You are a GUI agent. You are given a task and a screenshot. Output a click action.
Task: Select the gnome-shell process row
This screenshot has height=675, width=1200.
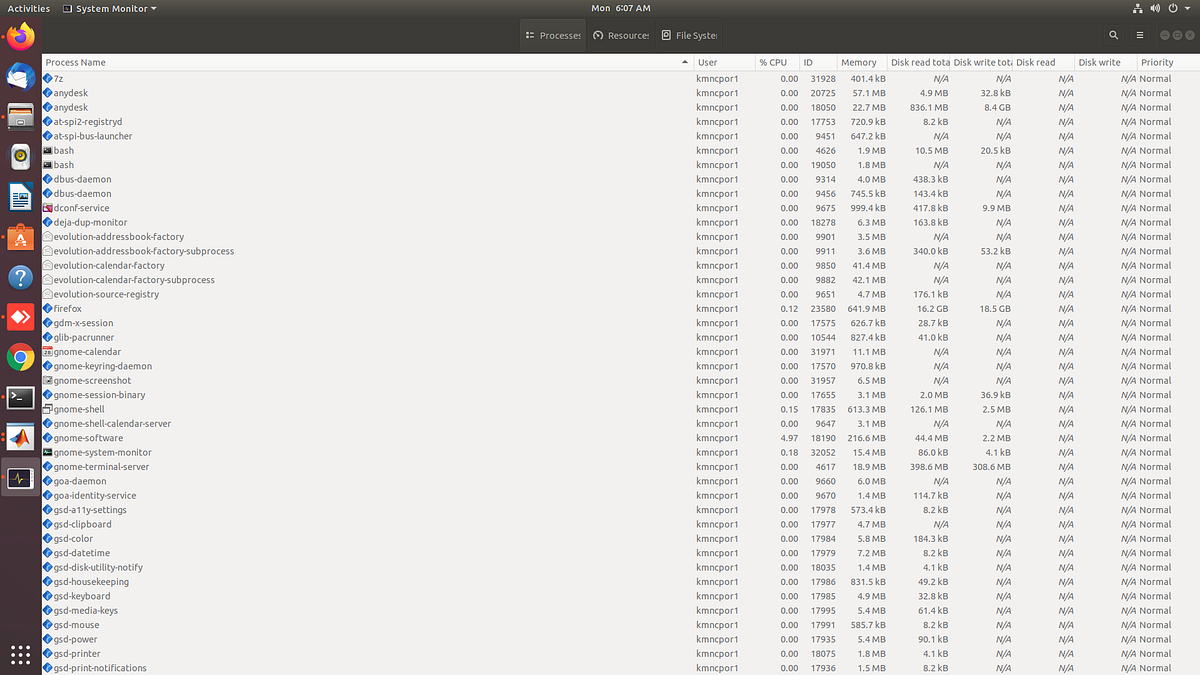300,409
